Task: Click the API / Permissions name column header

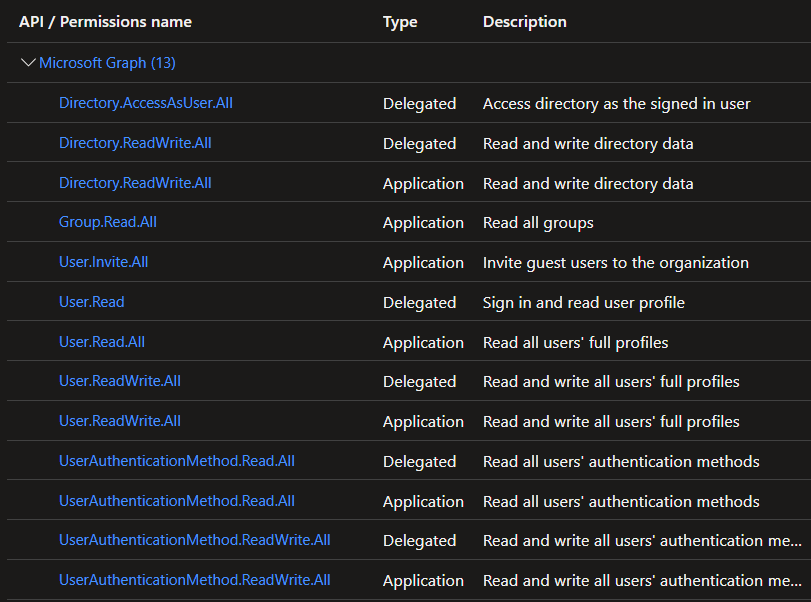Action: tap(106, 22)
